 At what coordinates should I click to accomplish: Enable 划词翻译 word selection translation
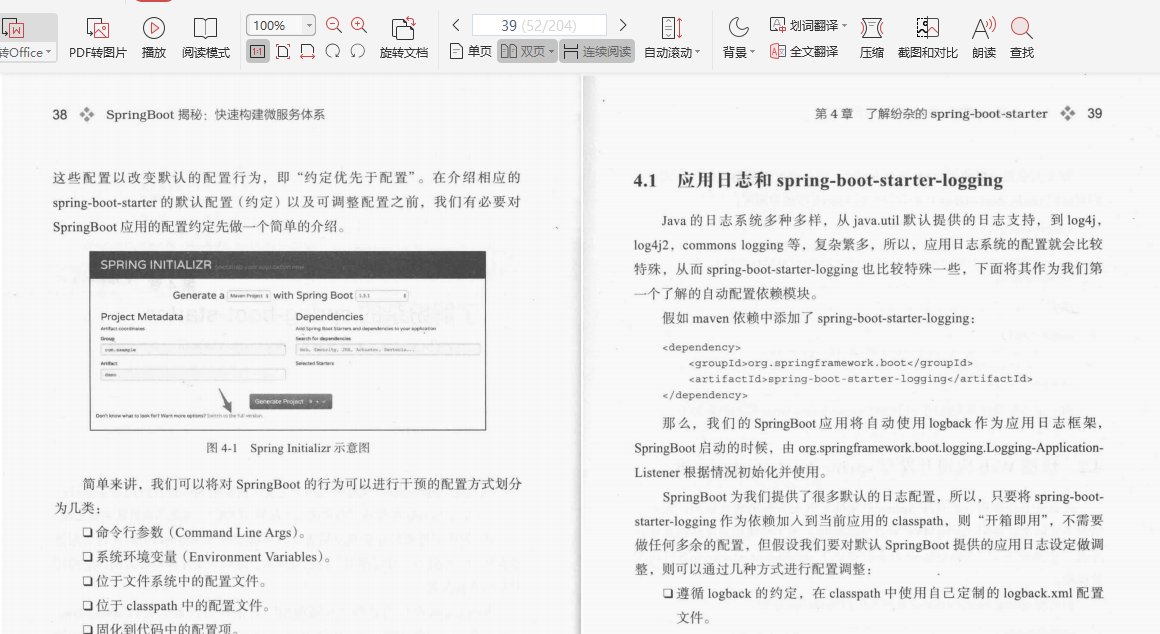803,25
